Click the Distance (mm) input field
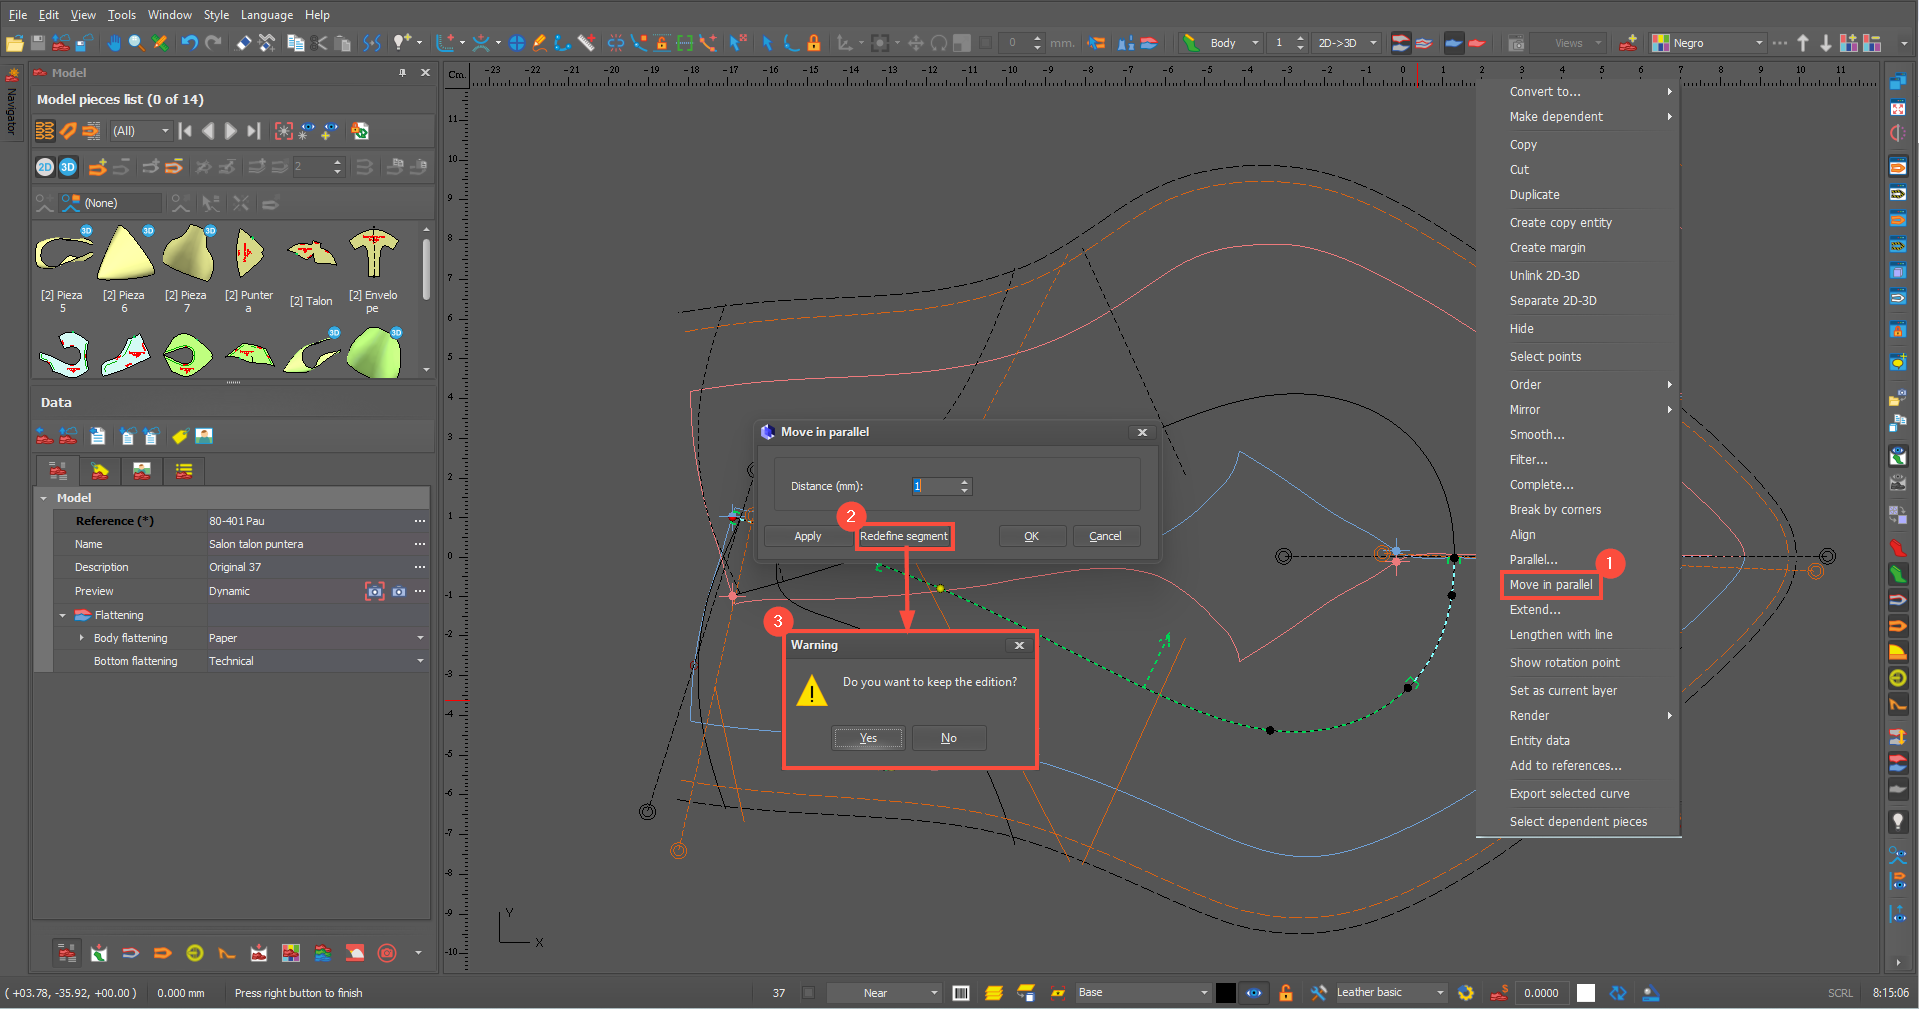The image size is (1919, 1009). [x=934, y=487]
